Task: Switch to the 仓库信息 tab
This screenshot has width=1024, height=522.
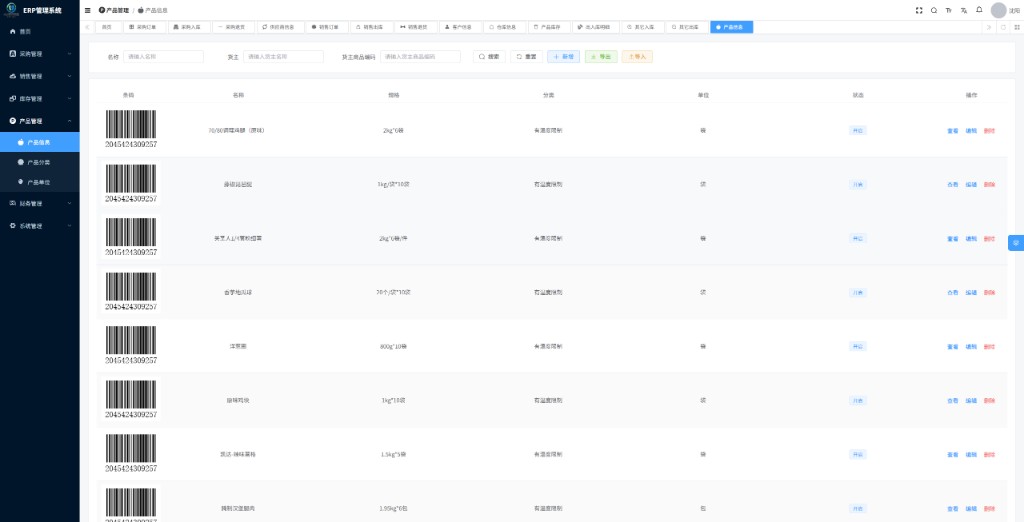Action: (504, 27)
